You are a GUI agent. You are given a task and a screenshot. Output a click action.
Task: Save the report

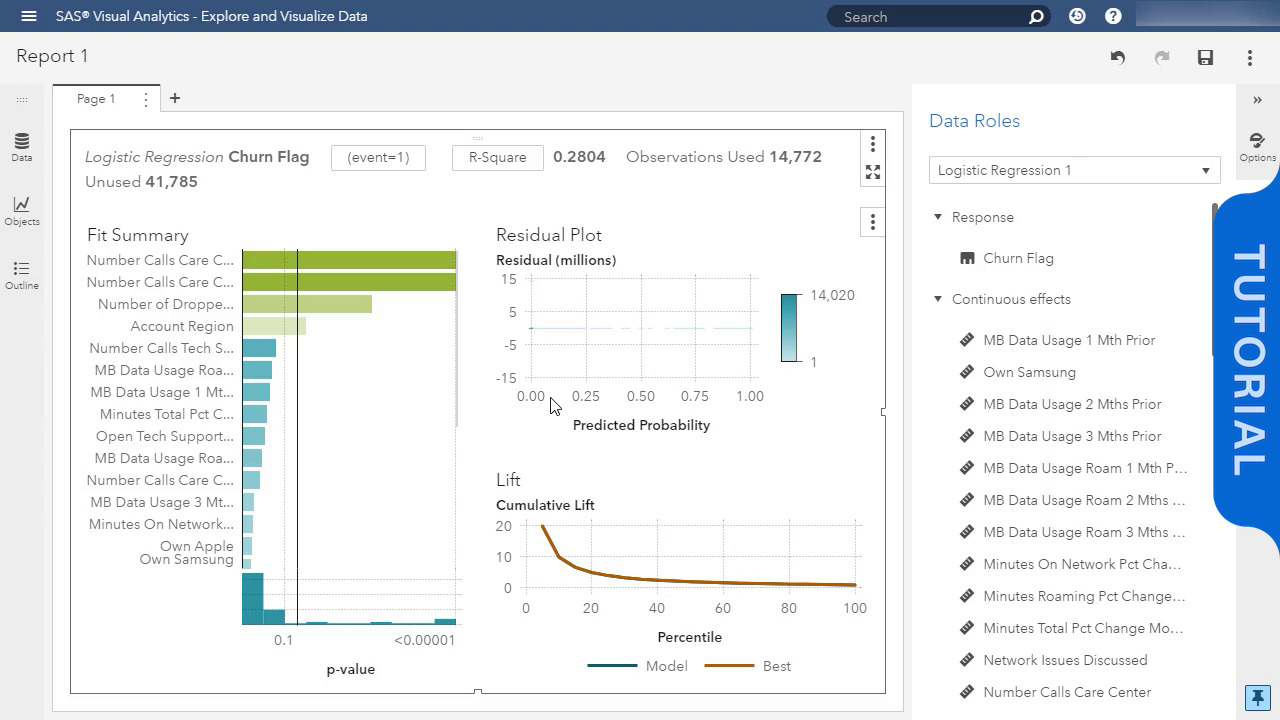pyautogui.click(x=1205, y=58)
